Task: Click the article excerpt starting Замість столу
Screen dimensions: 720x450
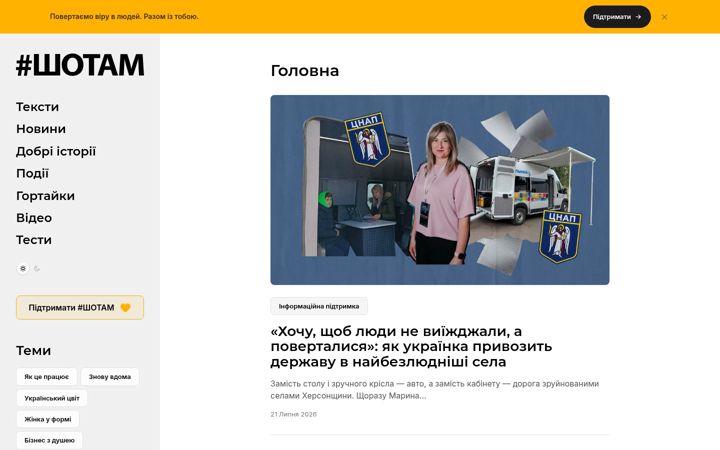Action: pyautogui.click(x=434, y=389)
